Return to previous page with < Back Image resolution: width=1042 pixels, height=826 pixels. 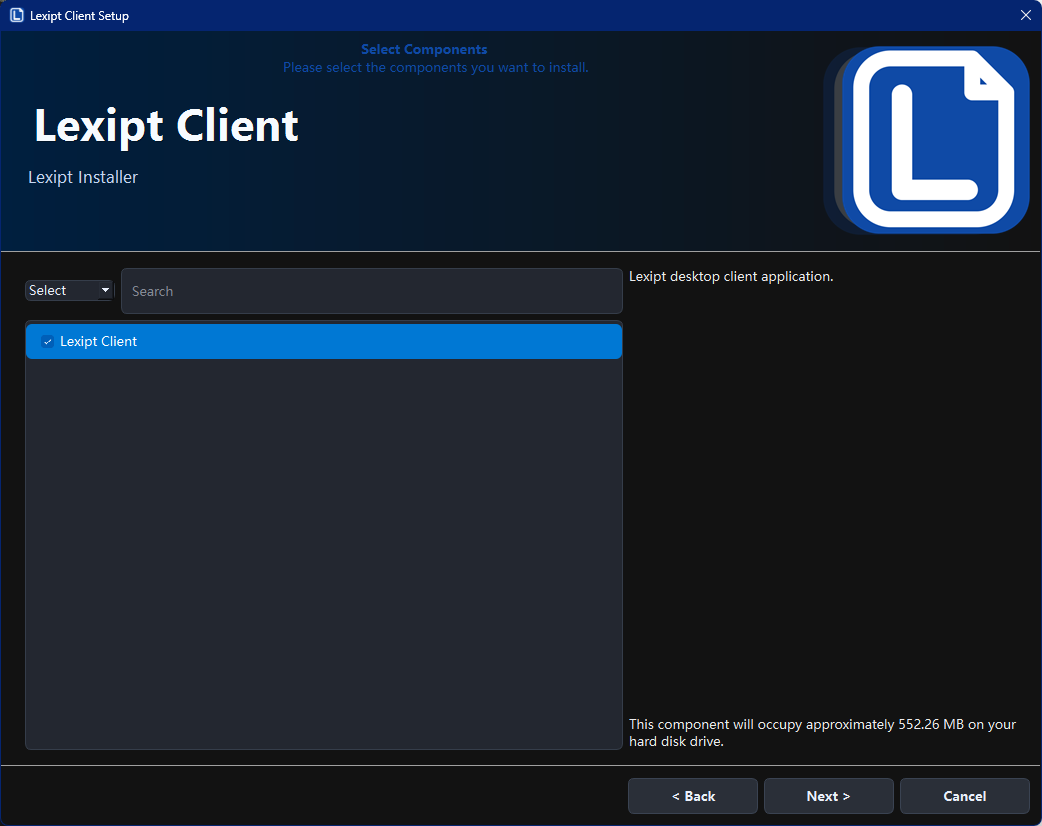[692, 796]
